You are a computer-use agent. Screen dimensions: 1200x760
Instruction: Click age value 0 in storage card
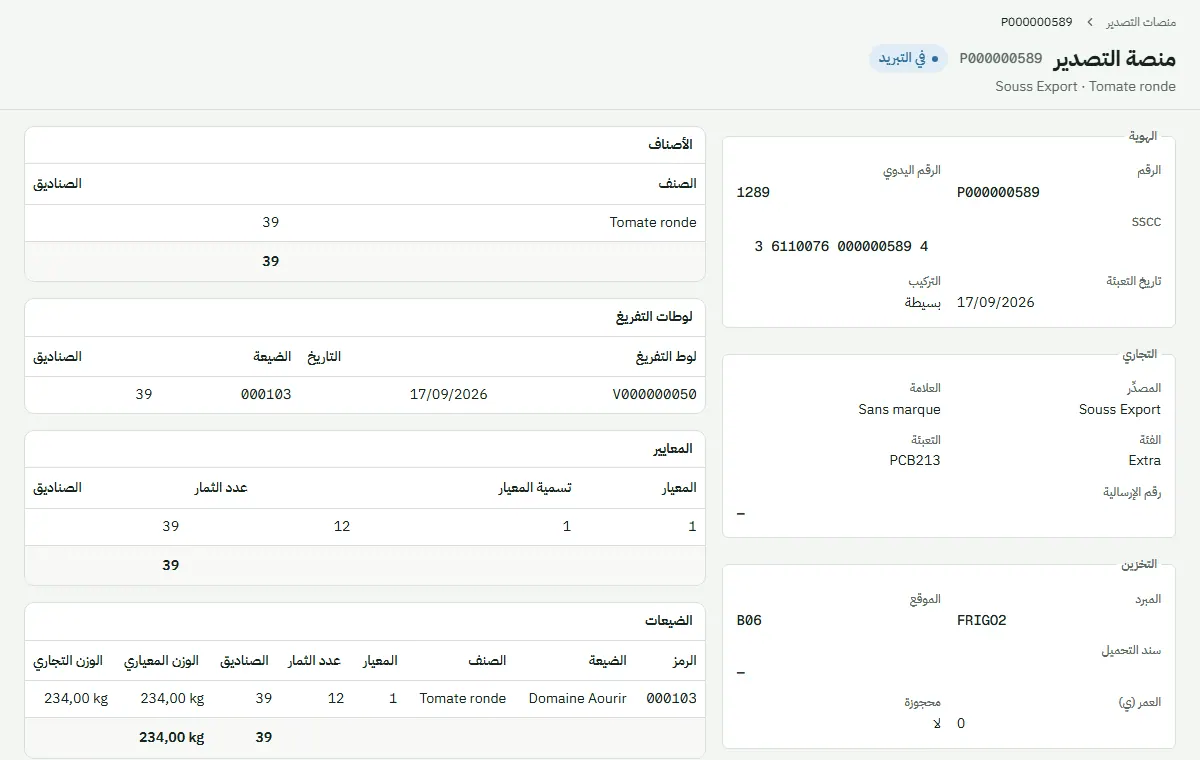click(961, 723)
